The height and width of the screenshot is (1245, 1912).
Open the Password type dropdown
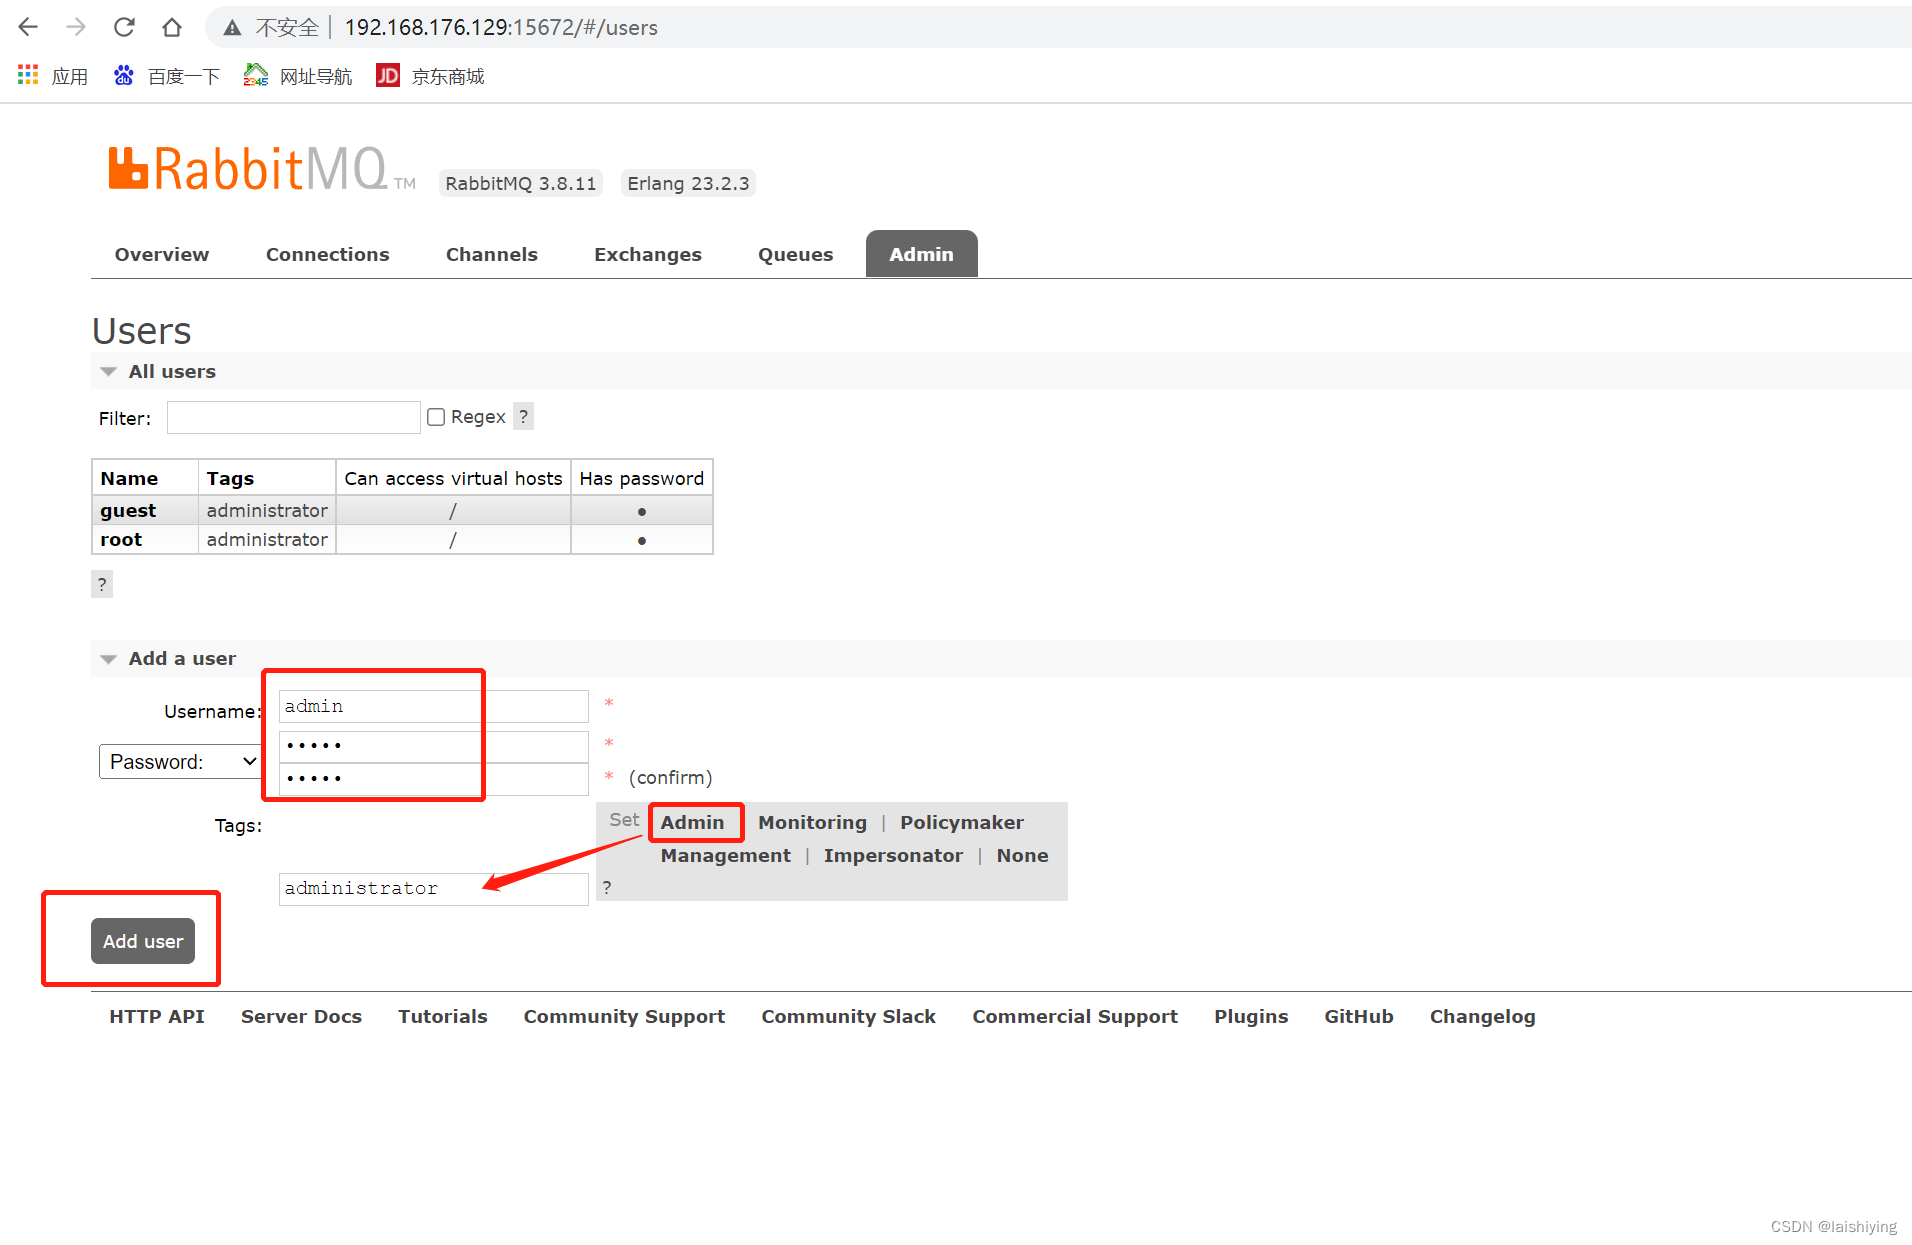[180, 762]
